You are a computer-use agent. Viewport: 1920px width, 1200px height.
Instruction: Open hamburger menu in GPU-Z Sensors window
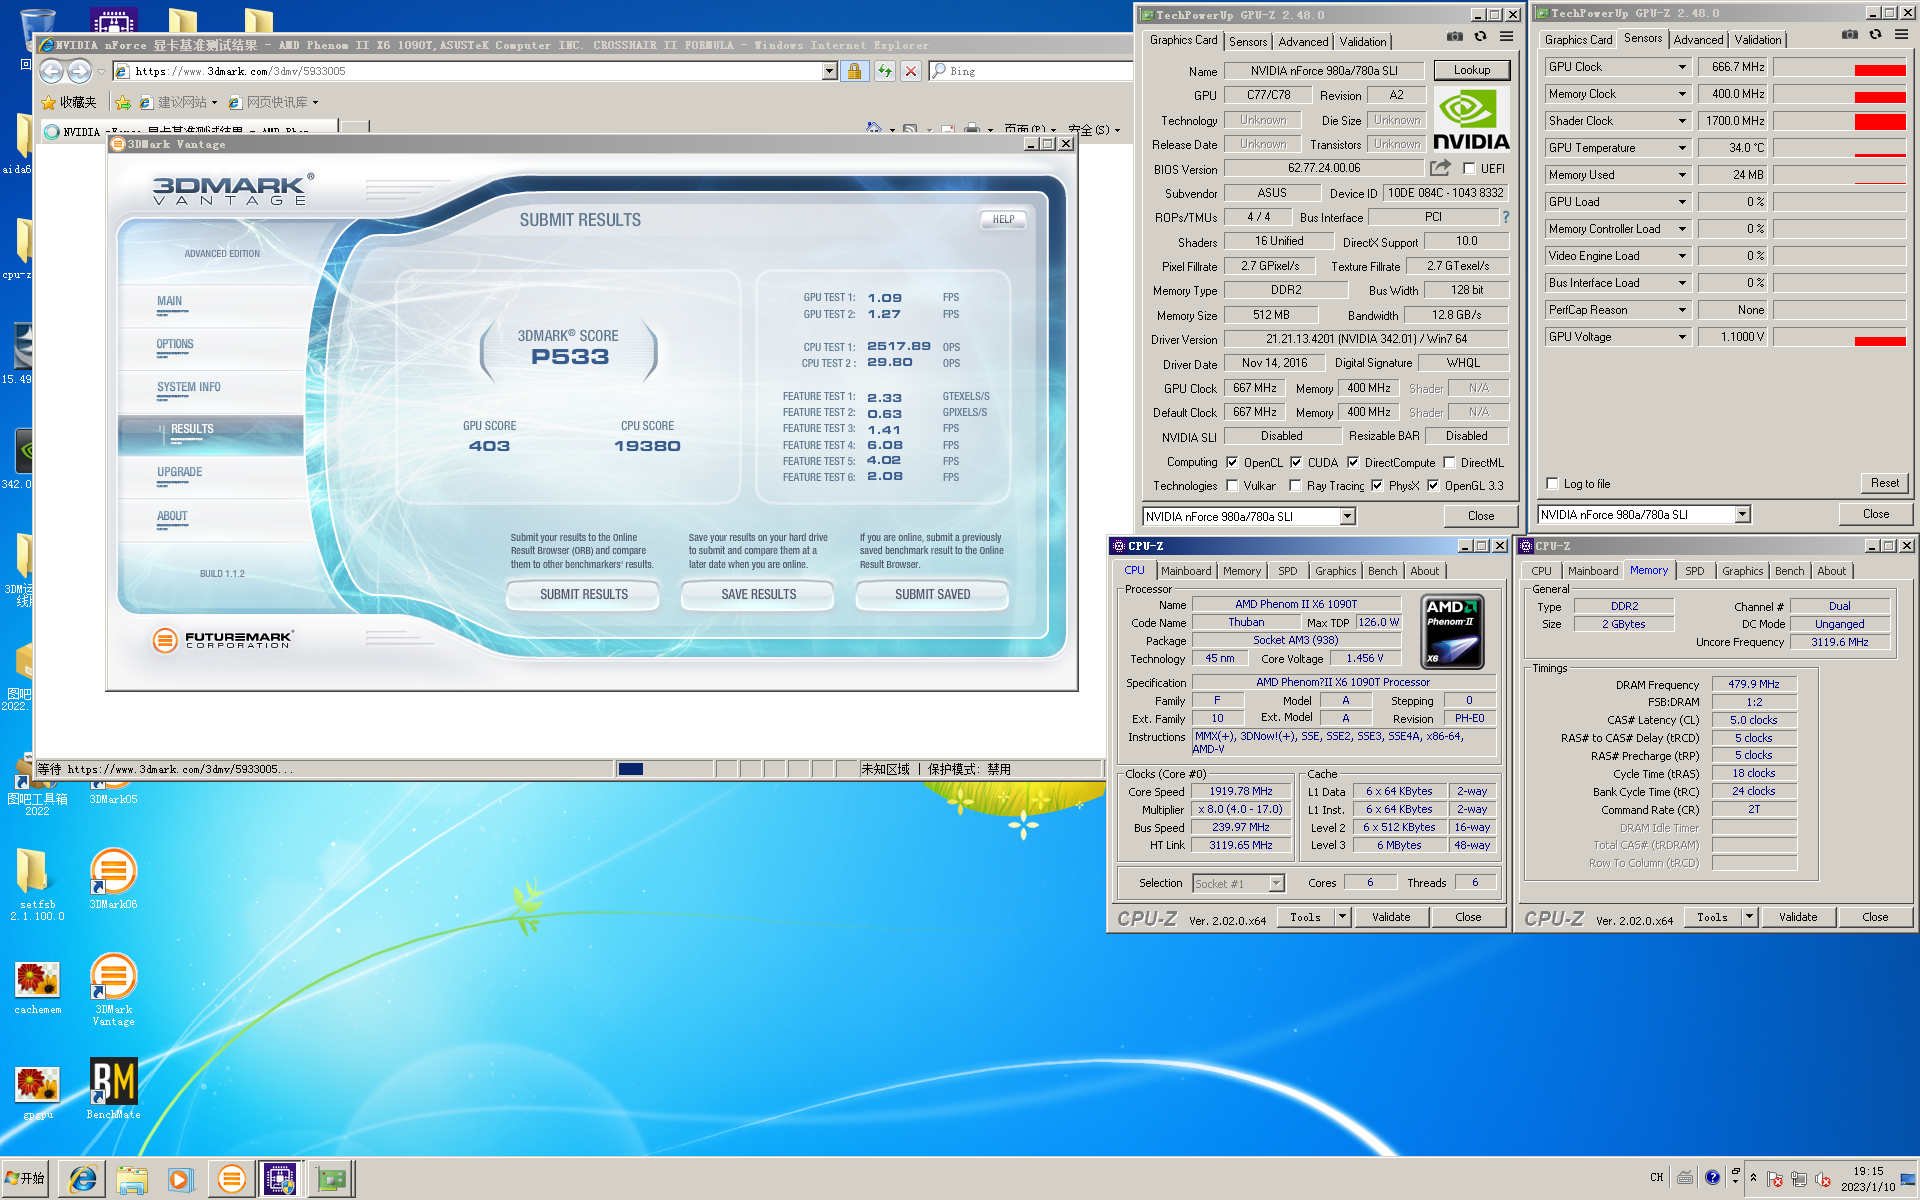tap(1901, 35)
